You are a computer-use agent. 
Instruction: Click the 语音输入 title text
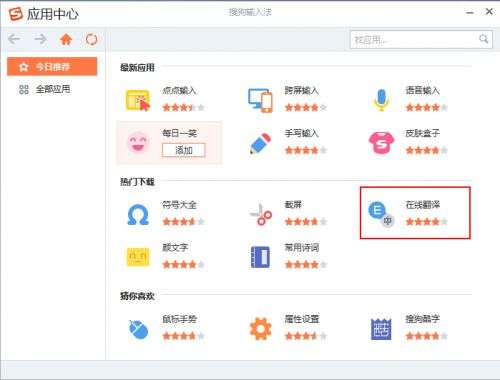coord(423,91)
